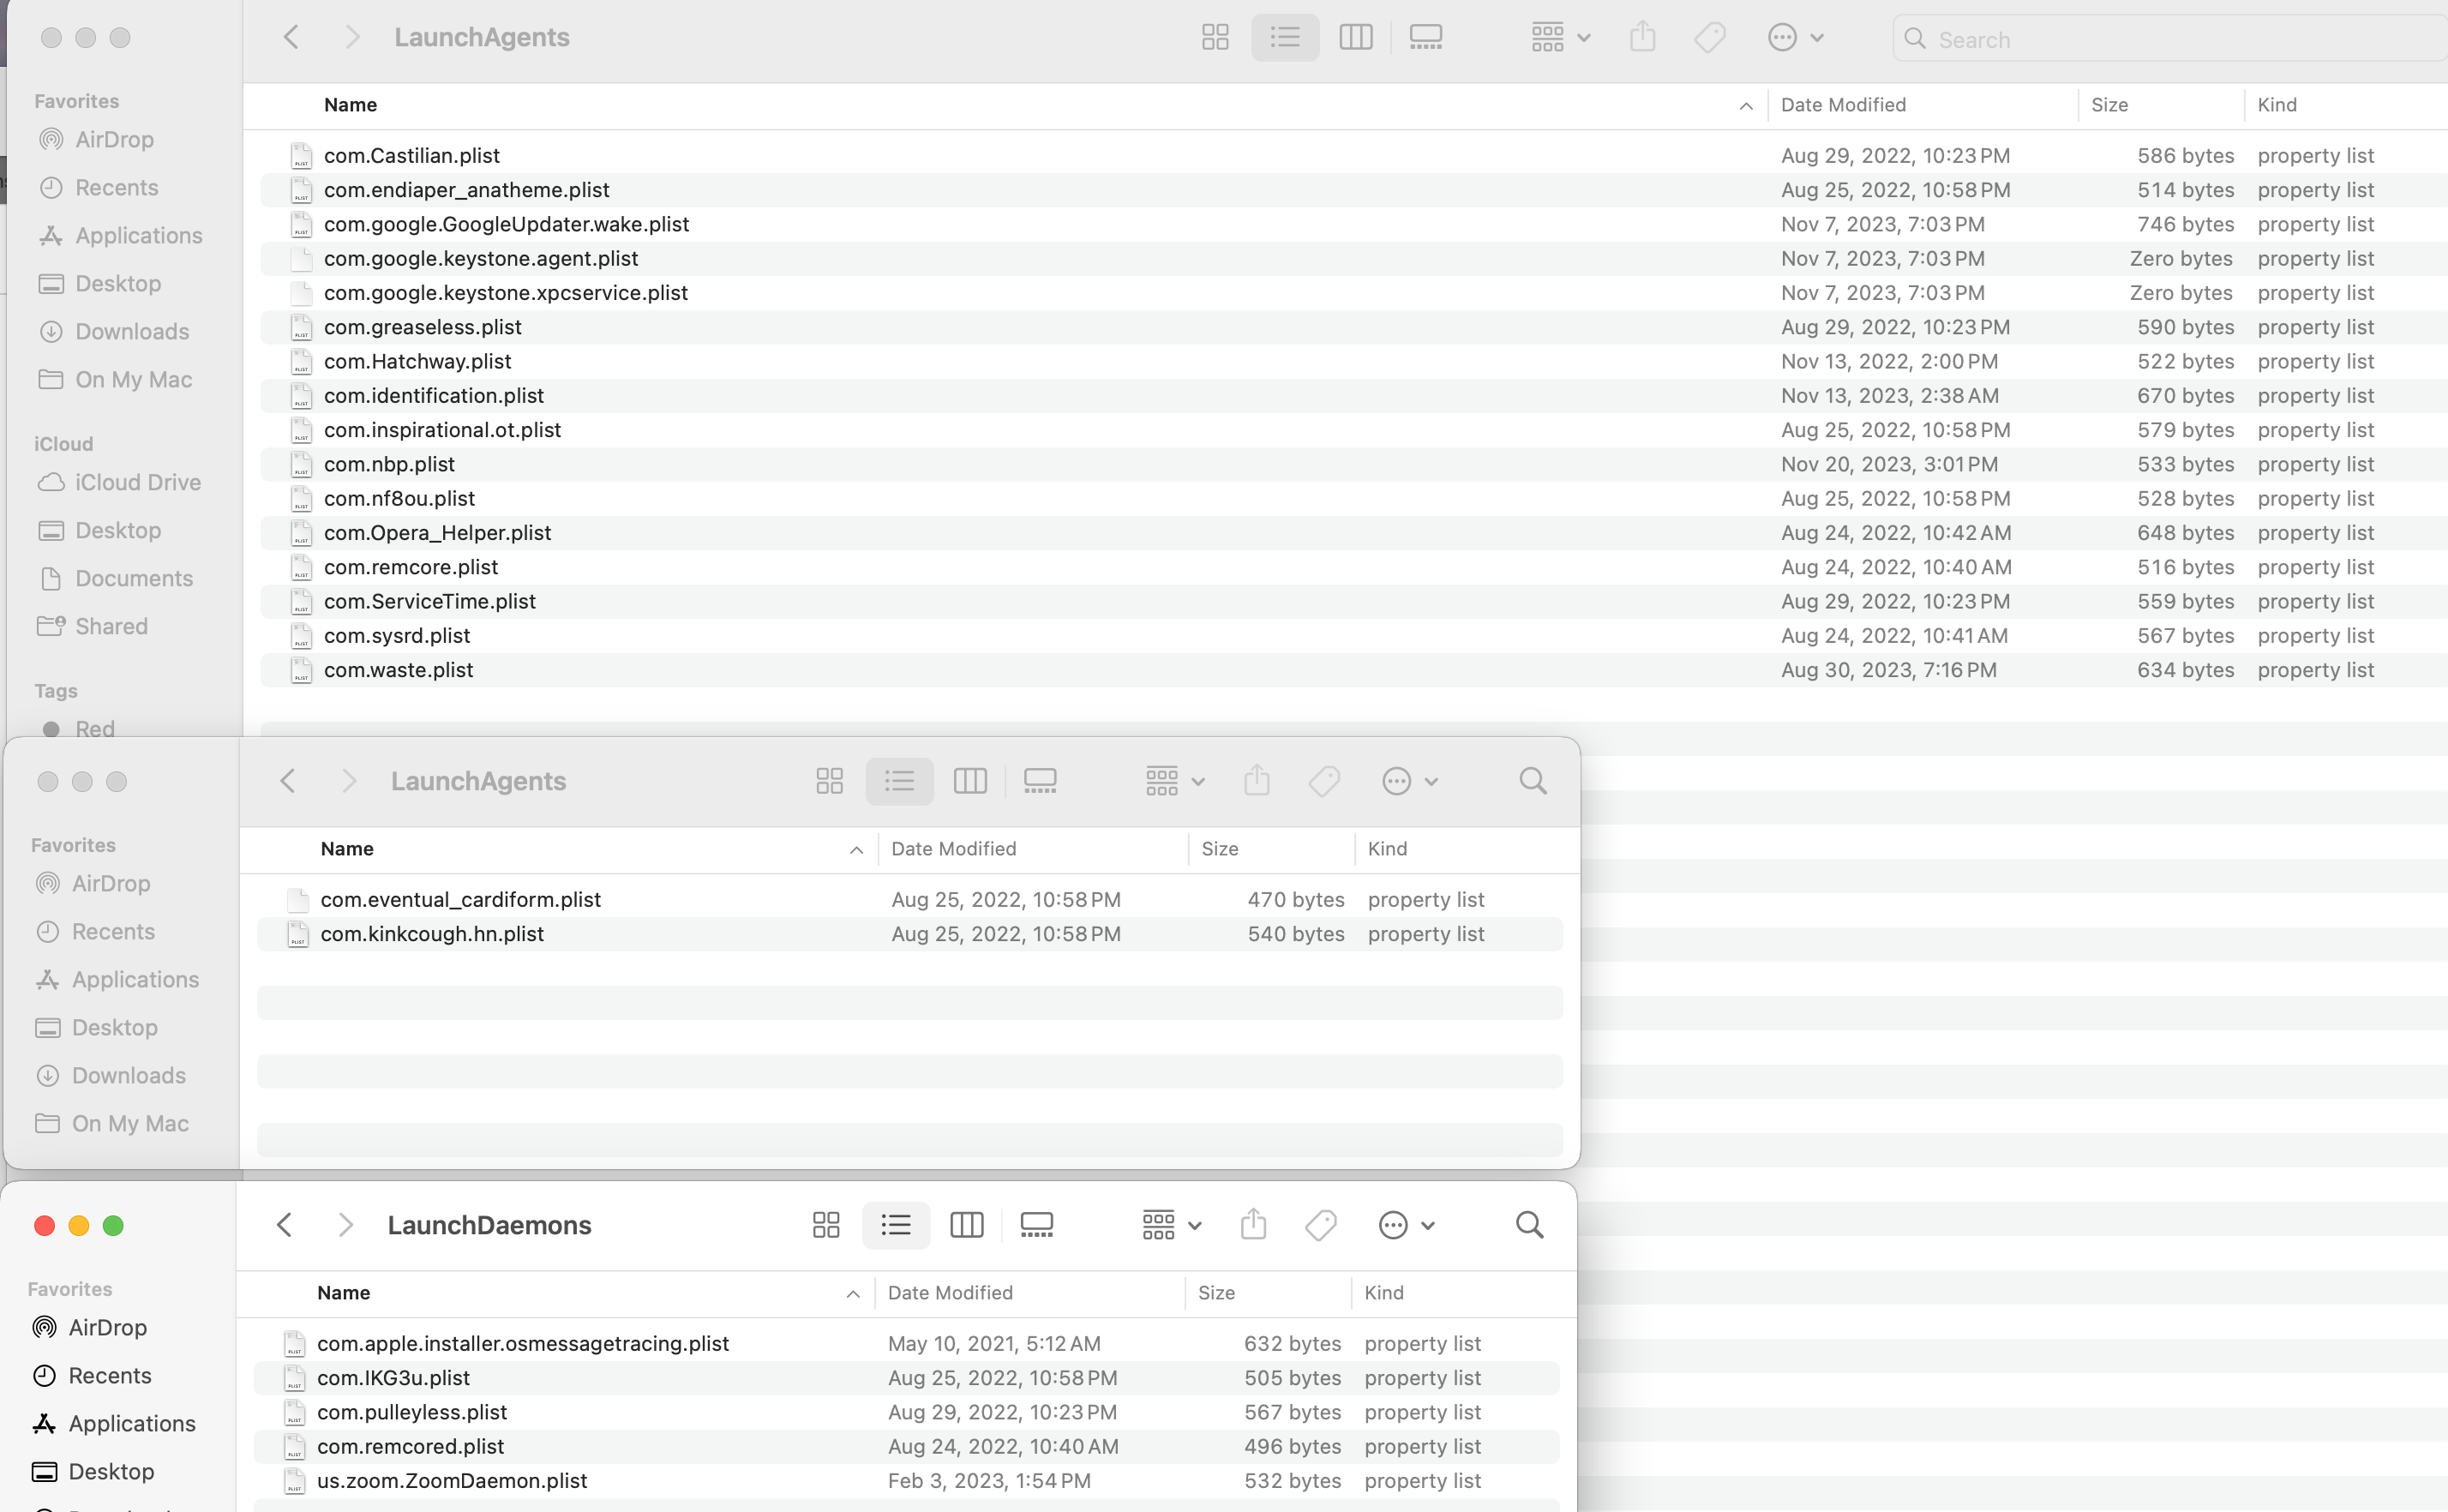Open search magnifier in LaunchDaemons window
The image size is (2448, 1512).
(1529, 1225)
